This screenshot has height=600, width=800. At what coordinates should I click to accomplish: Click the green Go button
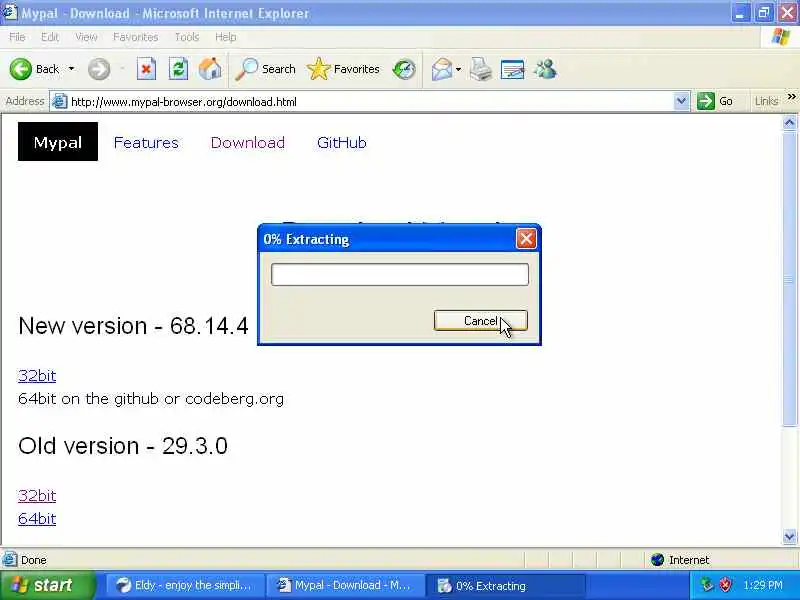click(x=715, y=102)
